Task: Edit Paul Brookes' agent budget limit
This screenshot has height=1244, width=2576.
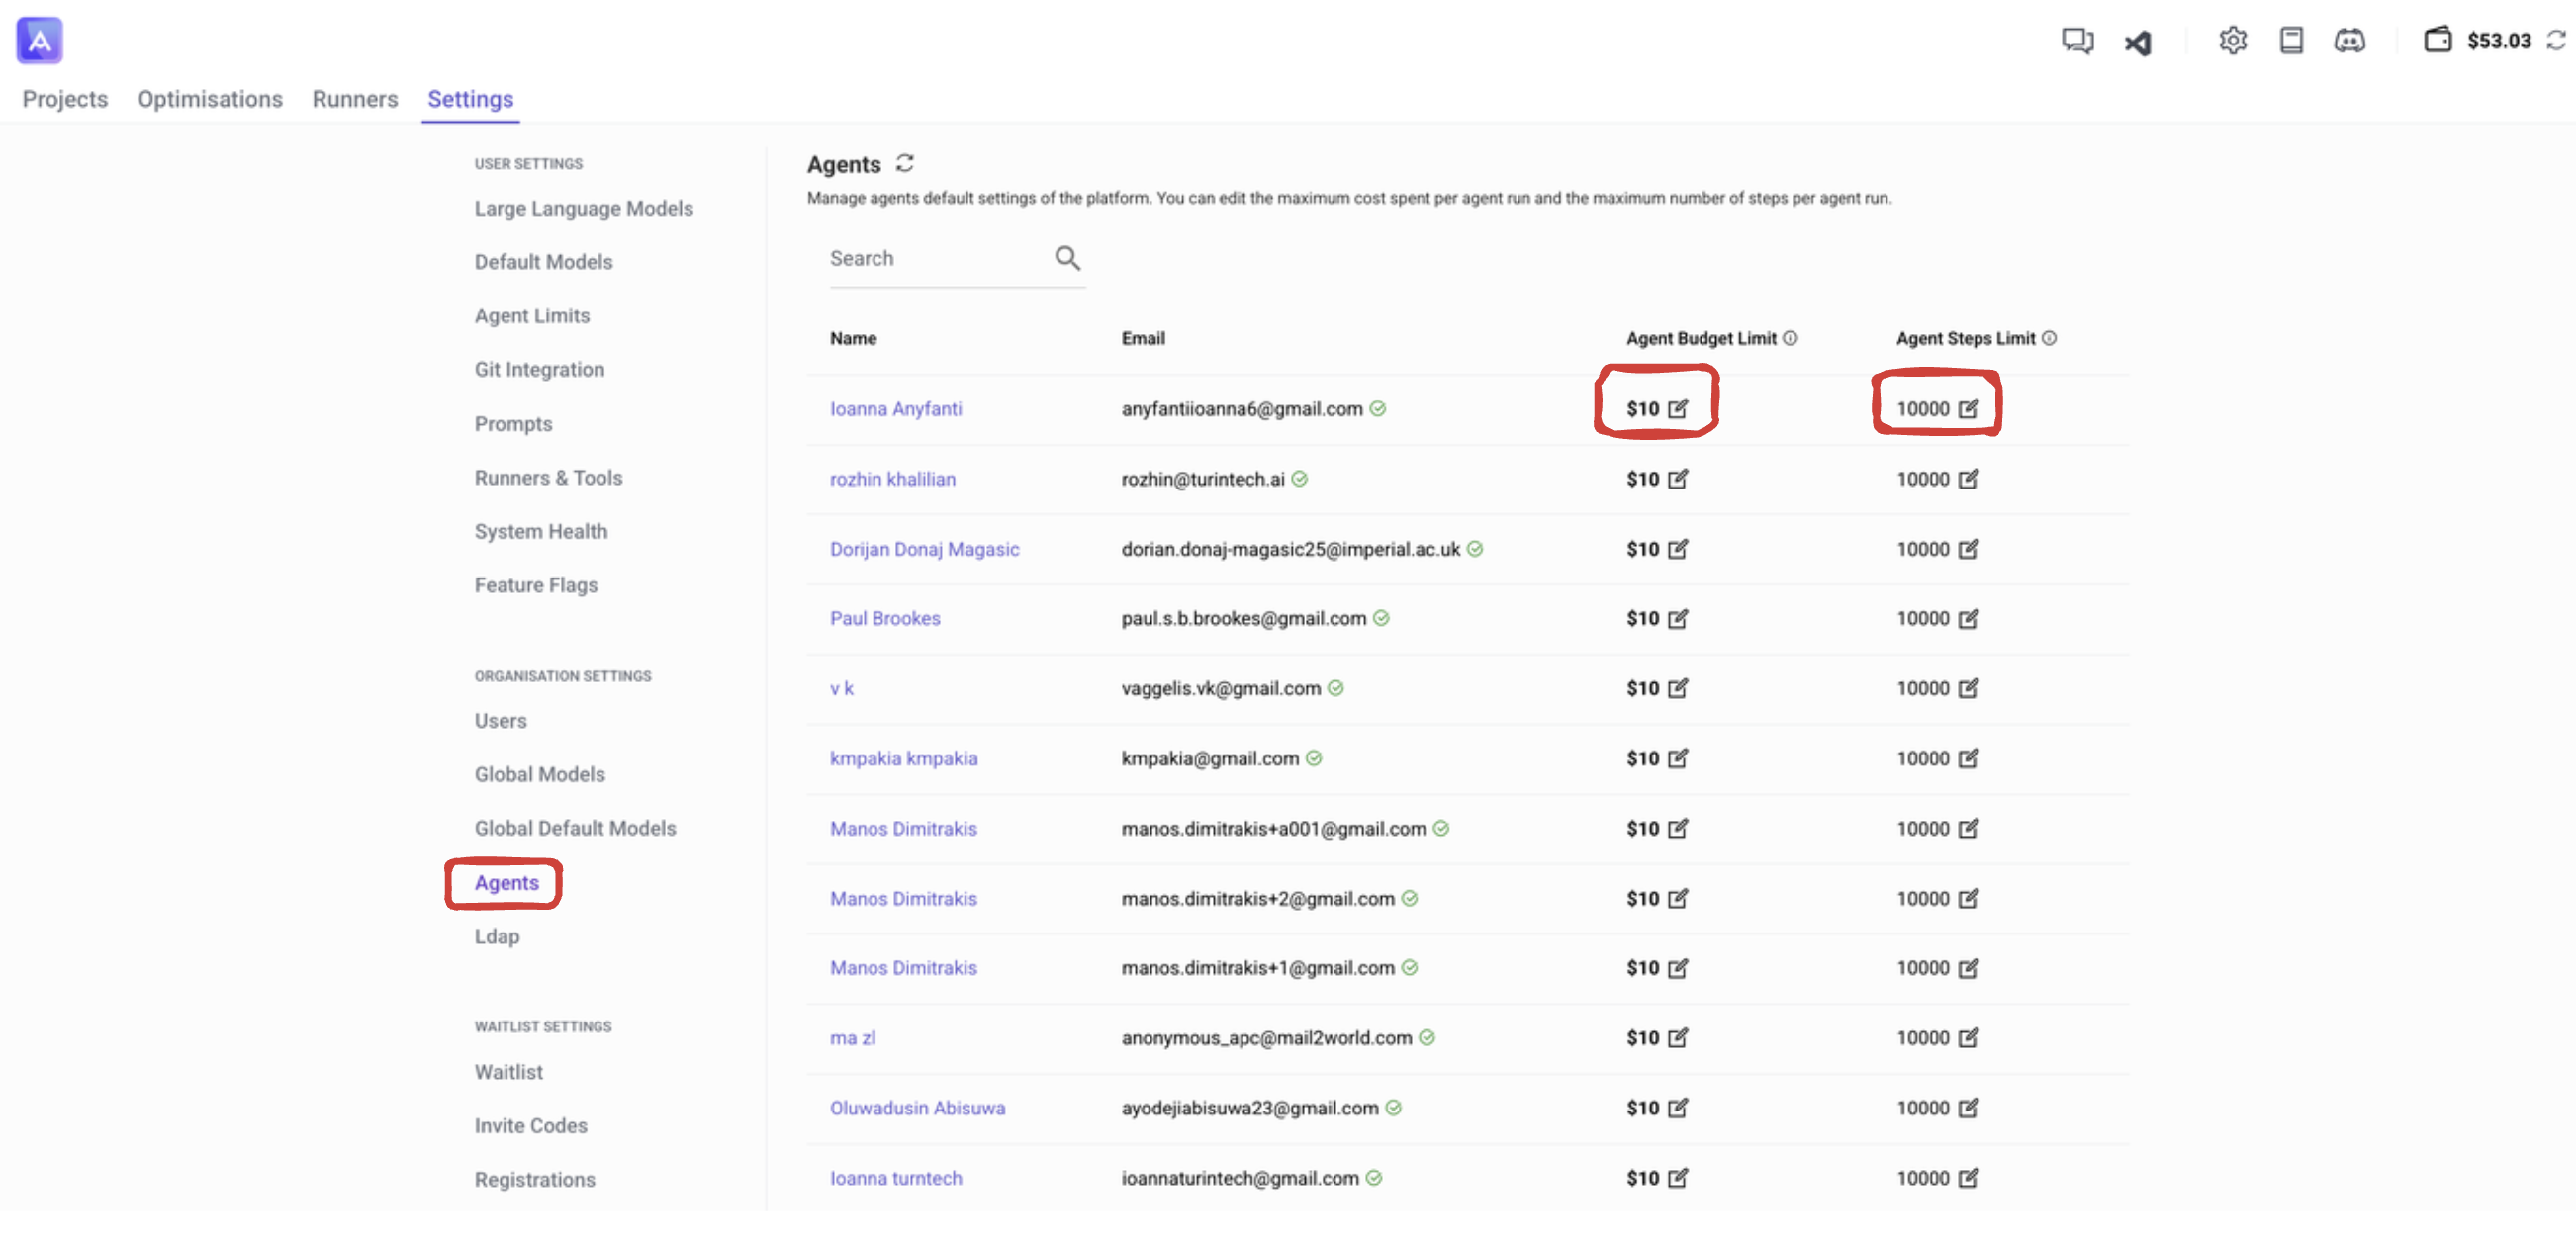Action: pos(1678,619)
